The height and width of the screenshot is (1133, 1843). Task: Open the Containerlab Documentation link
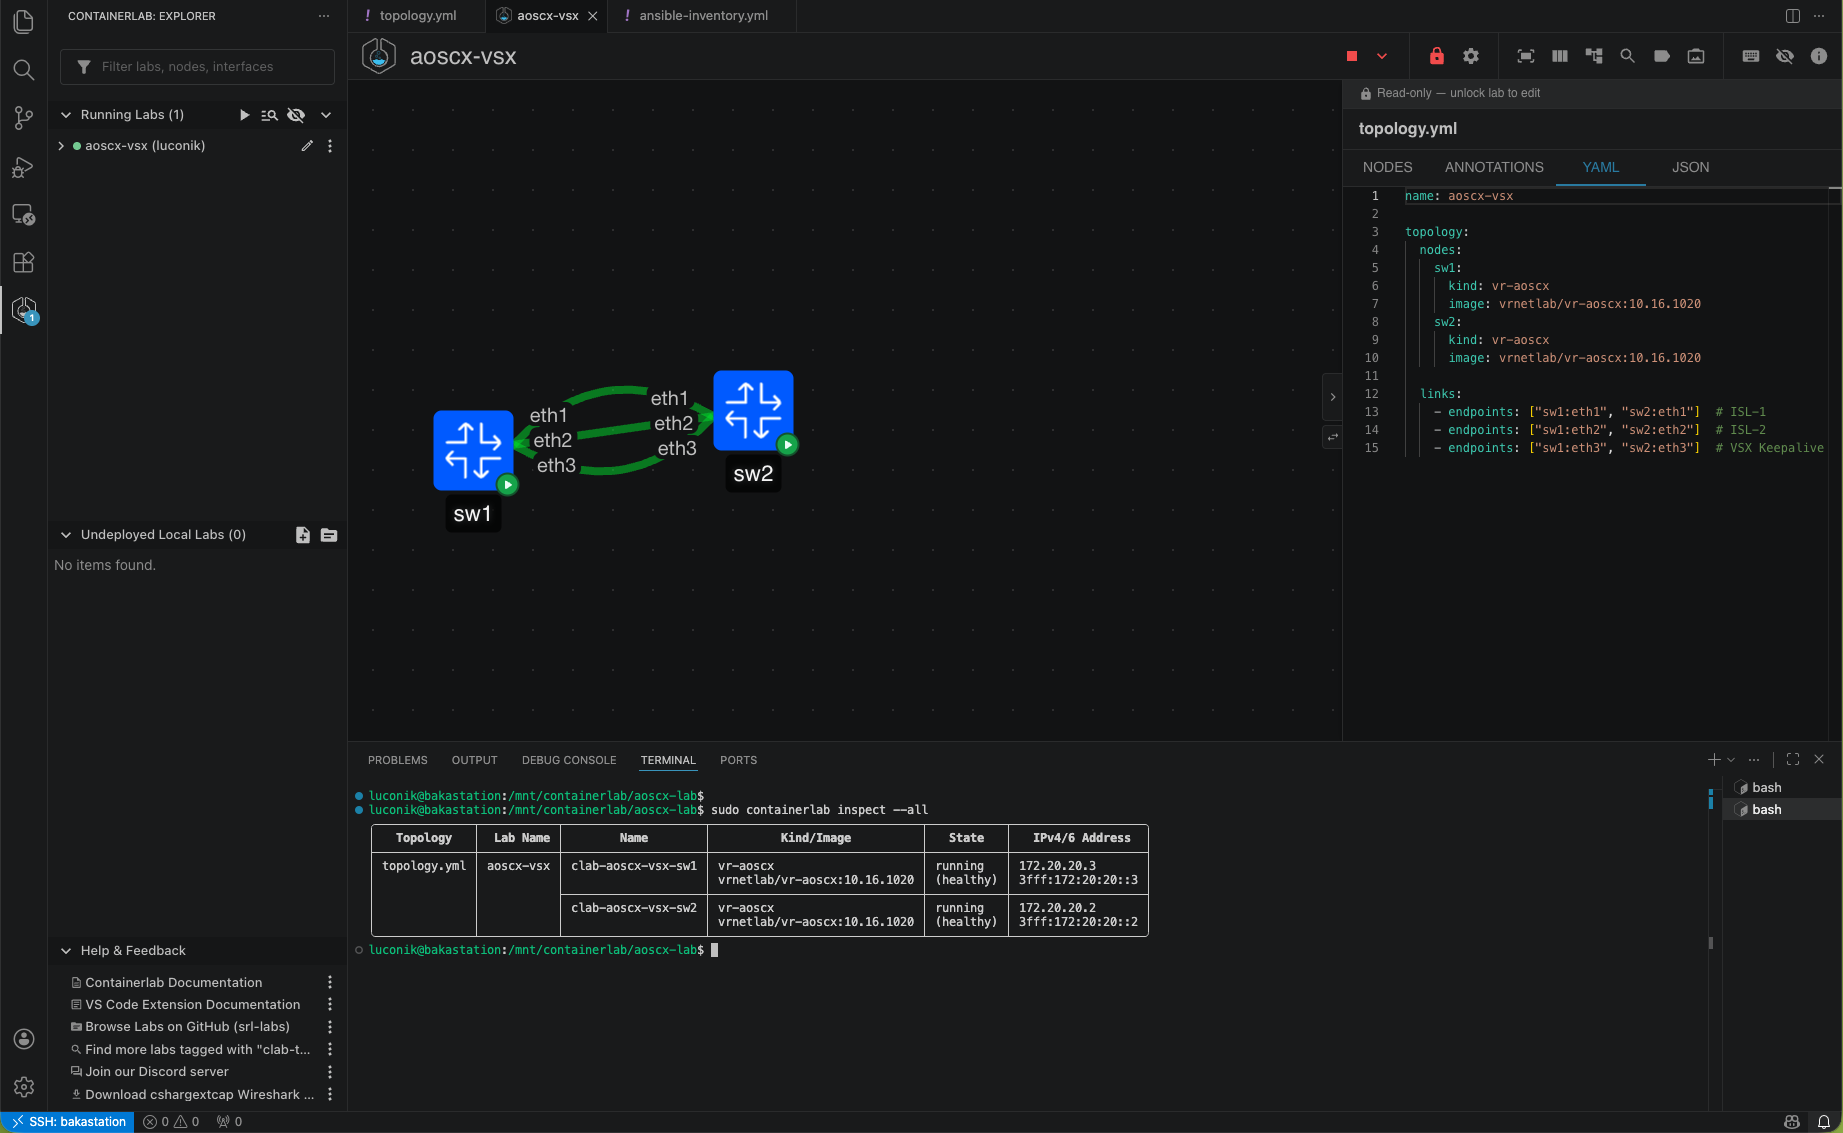click(173, 983)
